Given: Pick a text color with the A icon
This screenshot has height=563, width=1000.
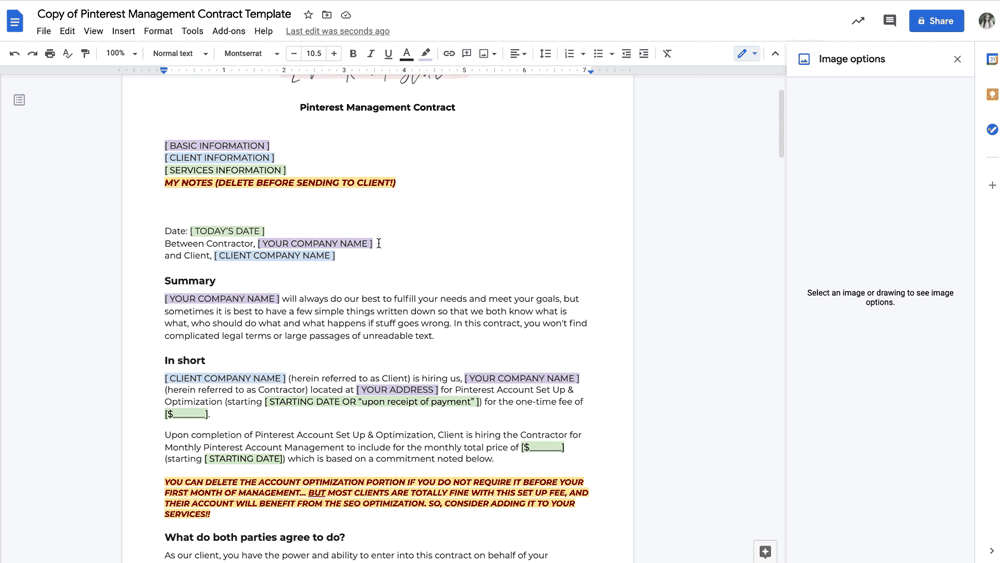Looking at the screenshot, I should pos(406,54).
